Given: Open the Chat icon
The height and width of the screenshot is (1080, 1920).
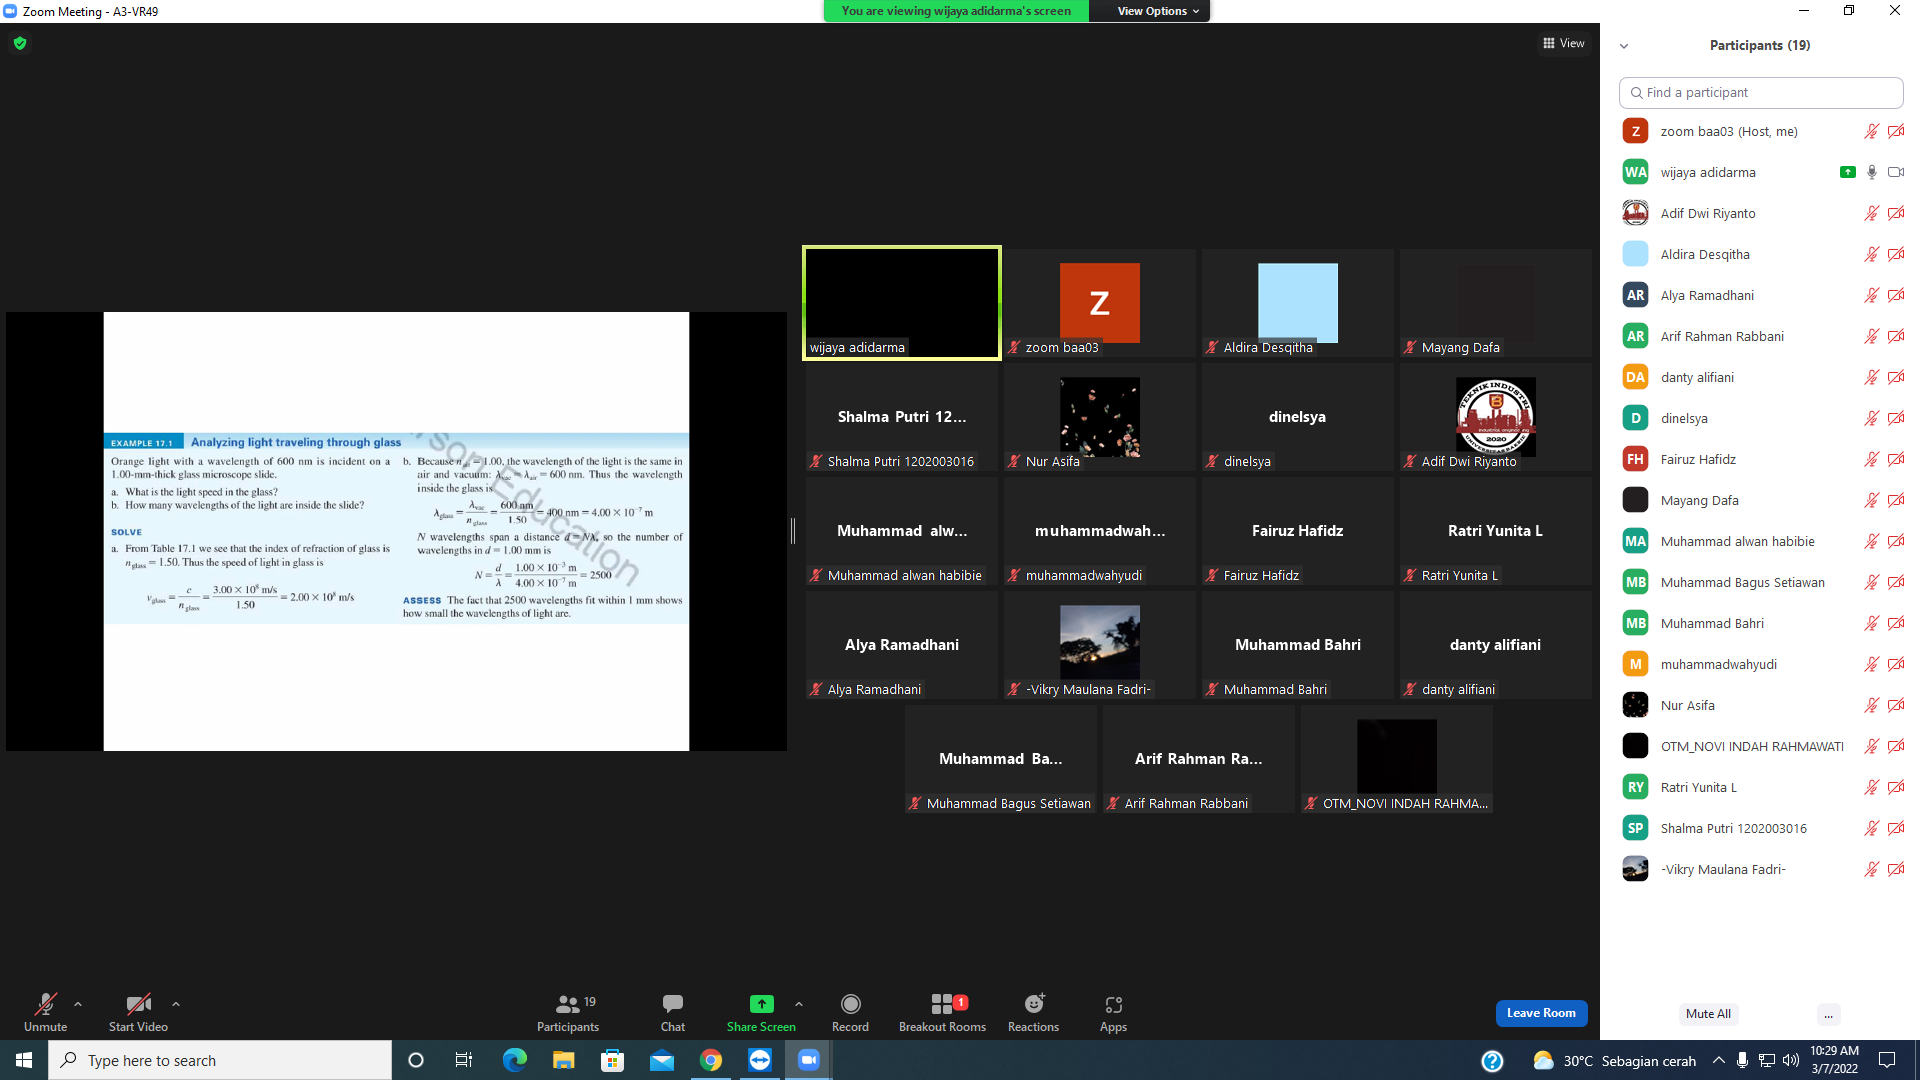Looking at the screenshot, I should [x=673, y=1003].
